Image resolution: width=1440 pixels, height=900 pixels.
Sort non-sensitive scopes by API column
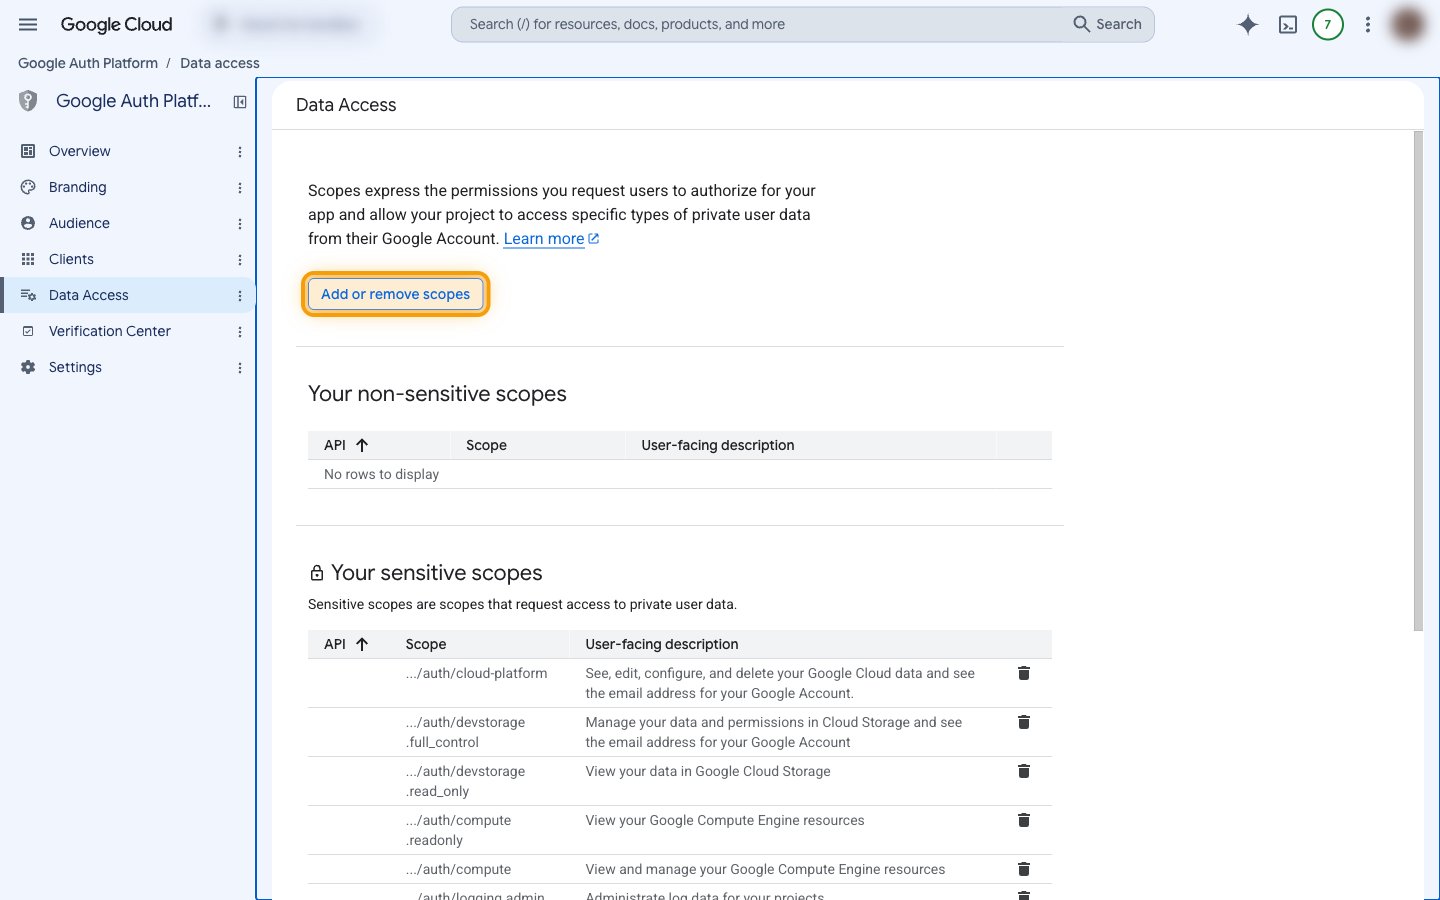[x=346, y=445]
